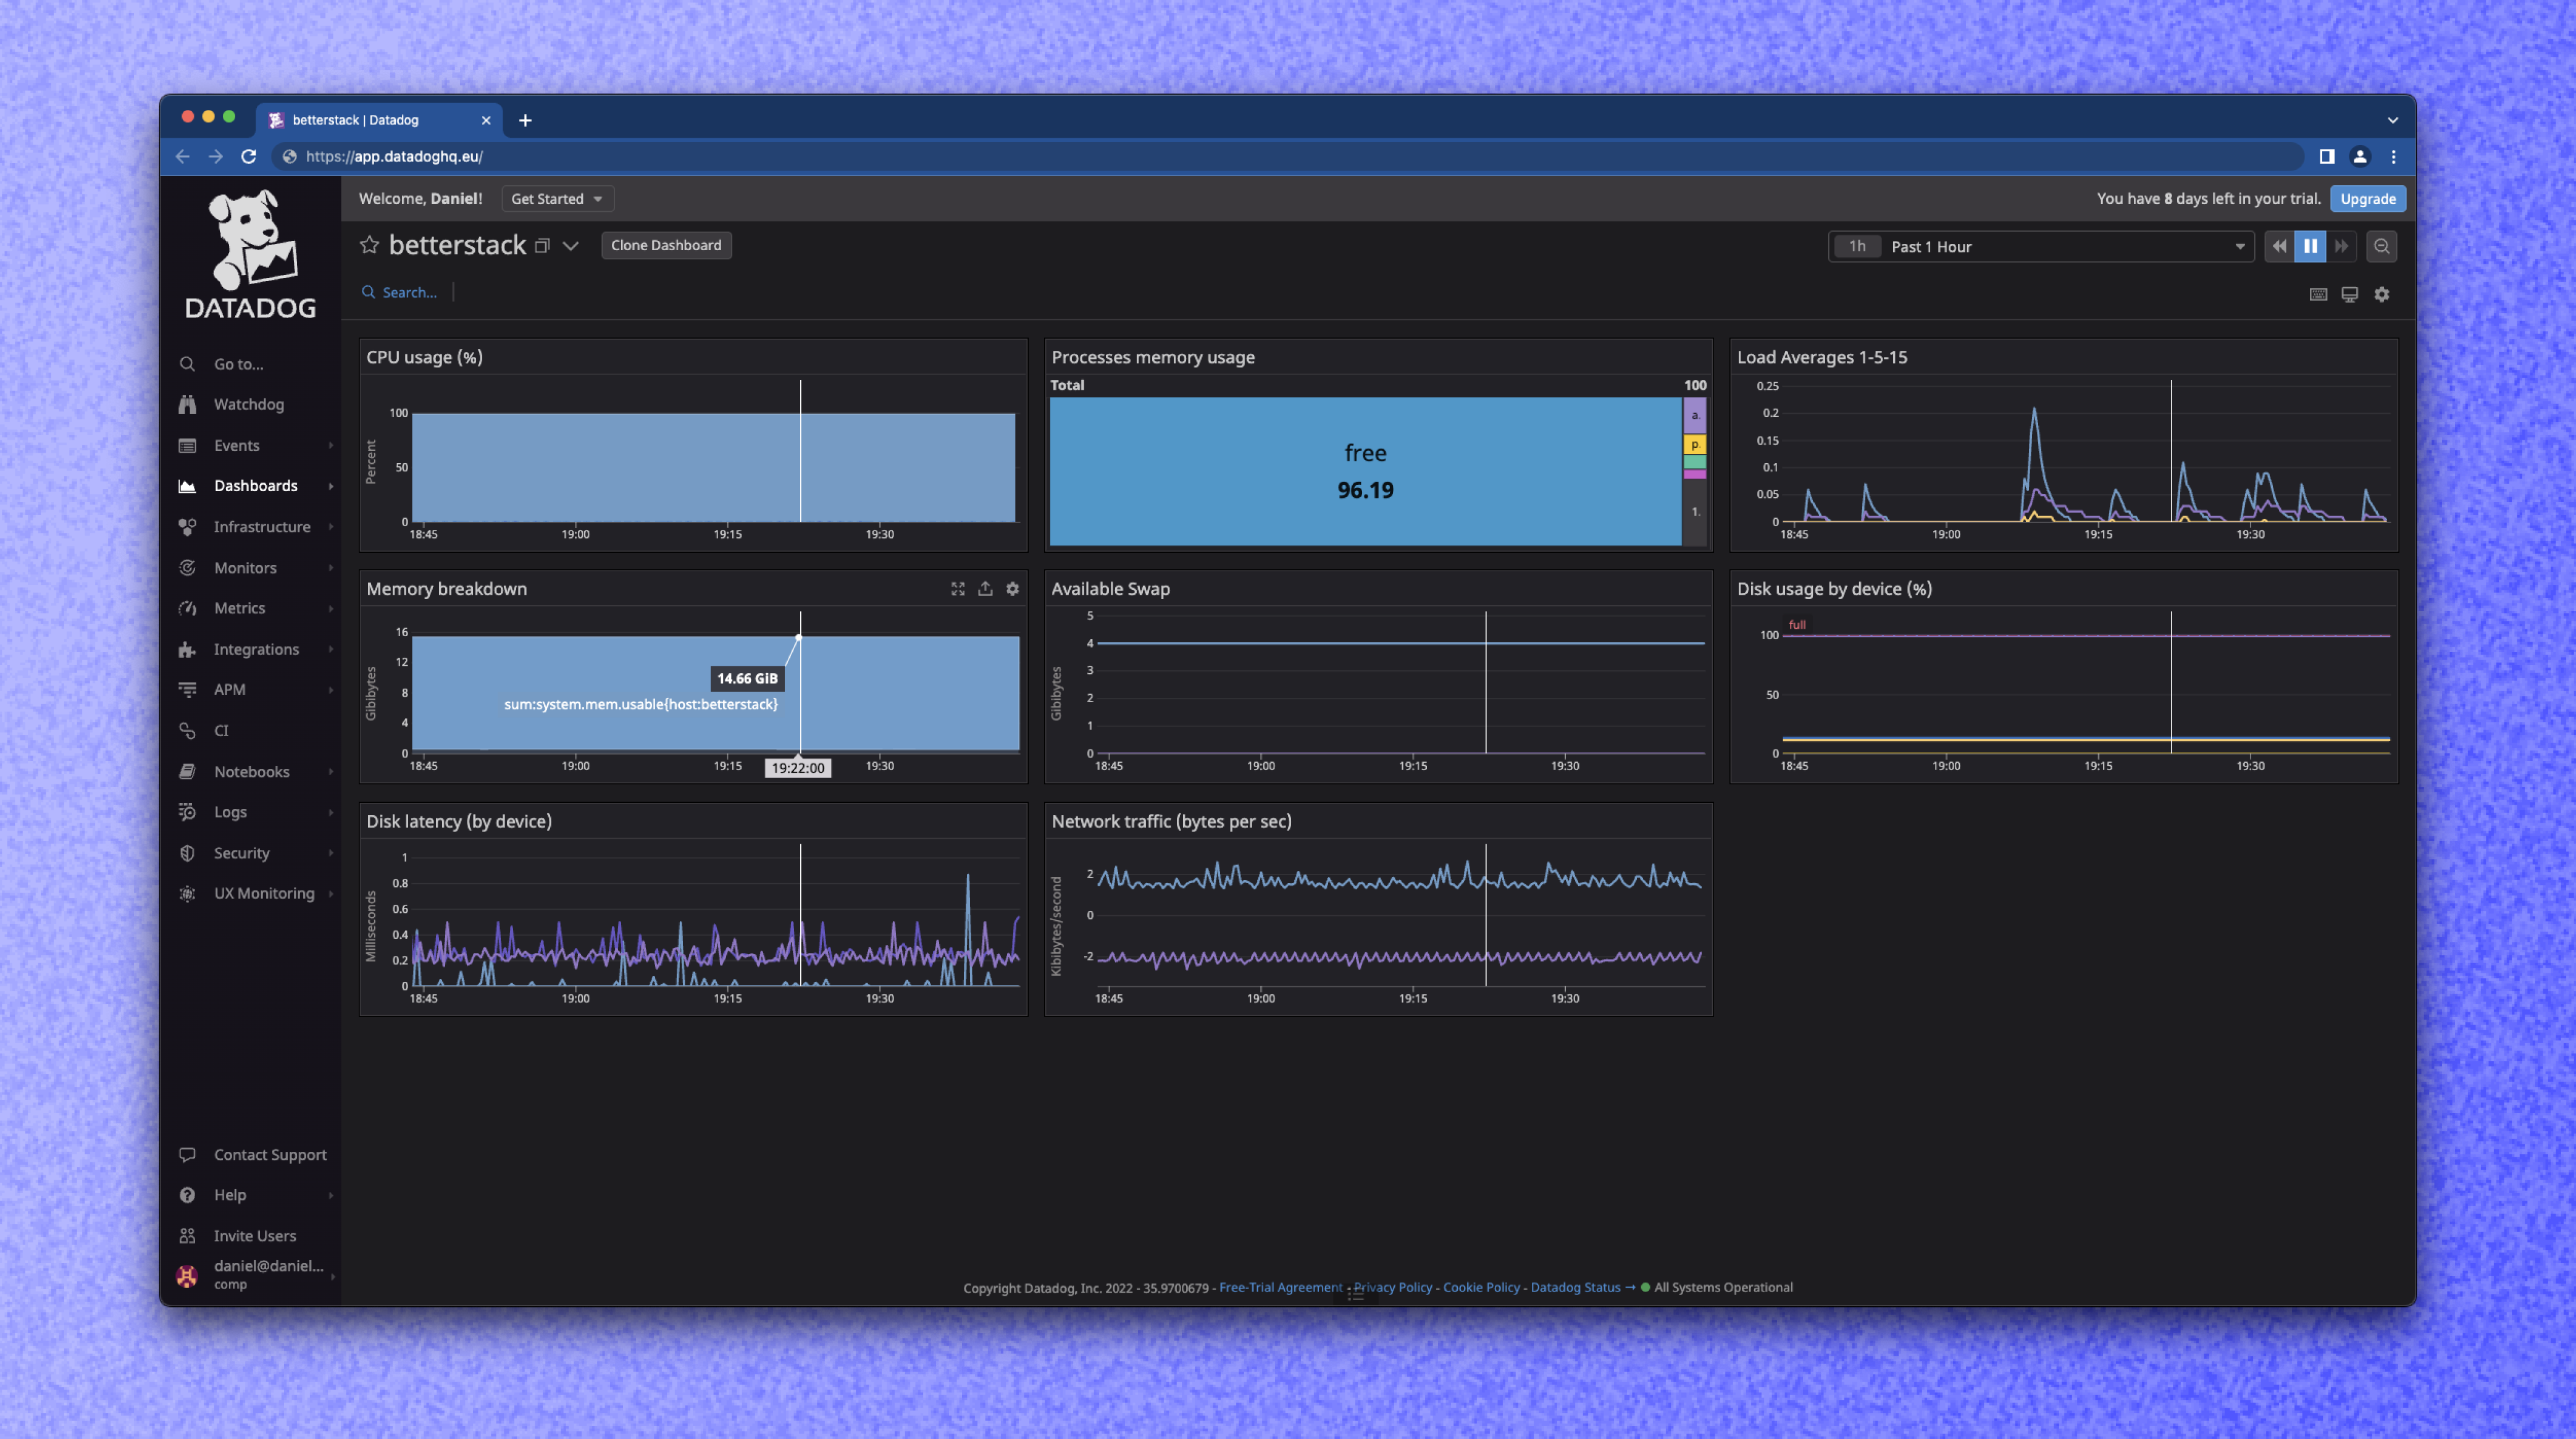Image resolution: width=2576 pixels, height=1439 pixels.
Task: Click export icon on Memory breakdown widget
Action: click(985, 589)
